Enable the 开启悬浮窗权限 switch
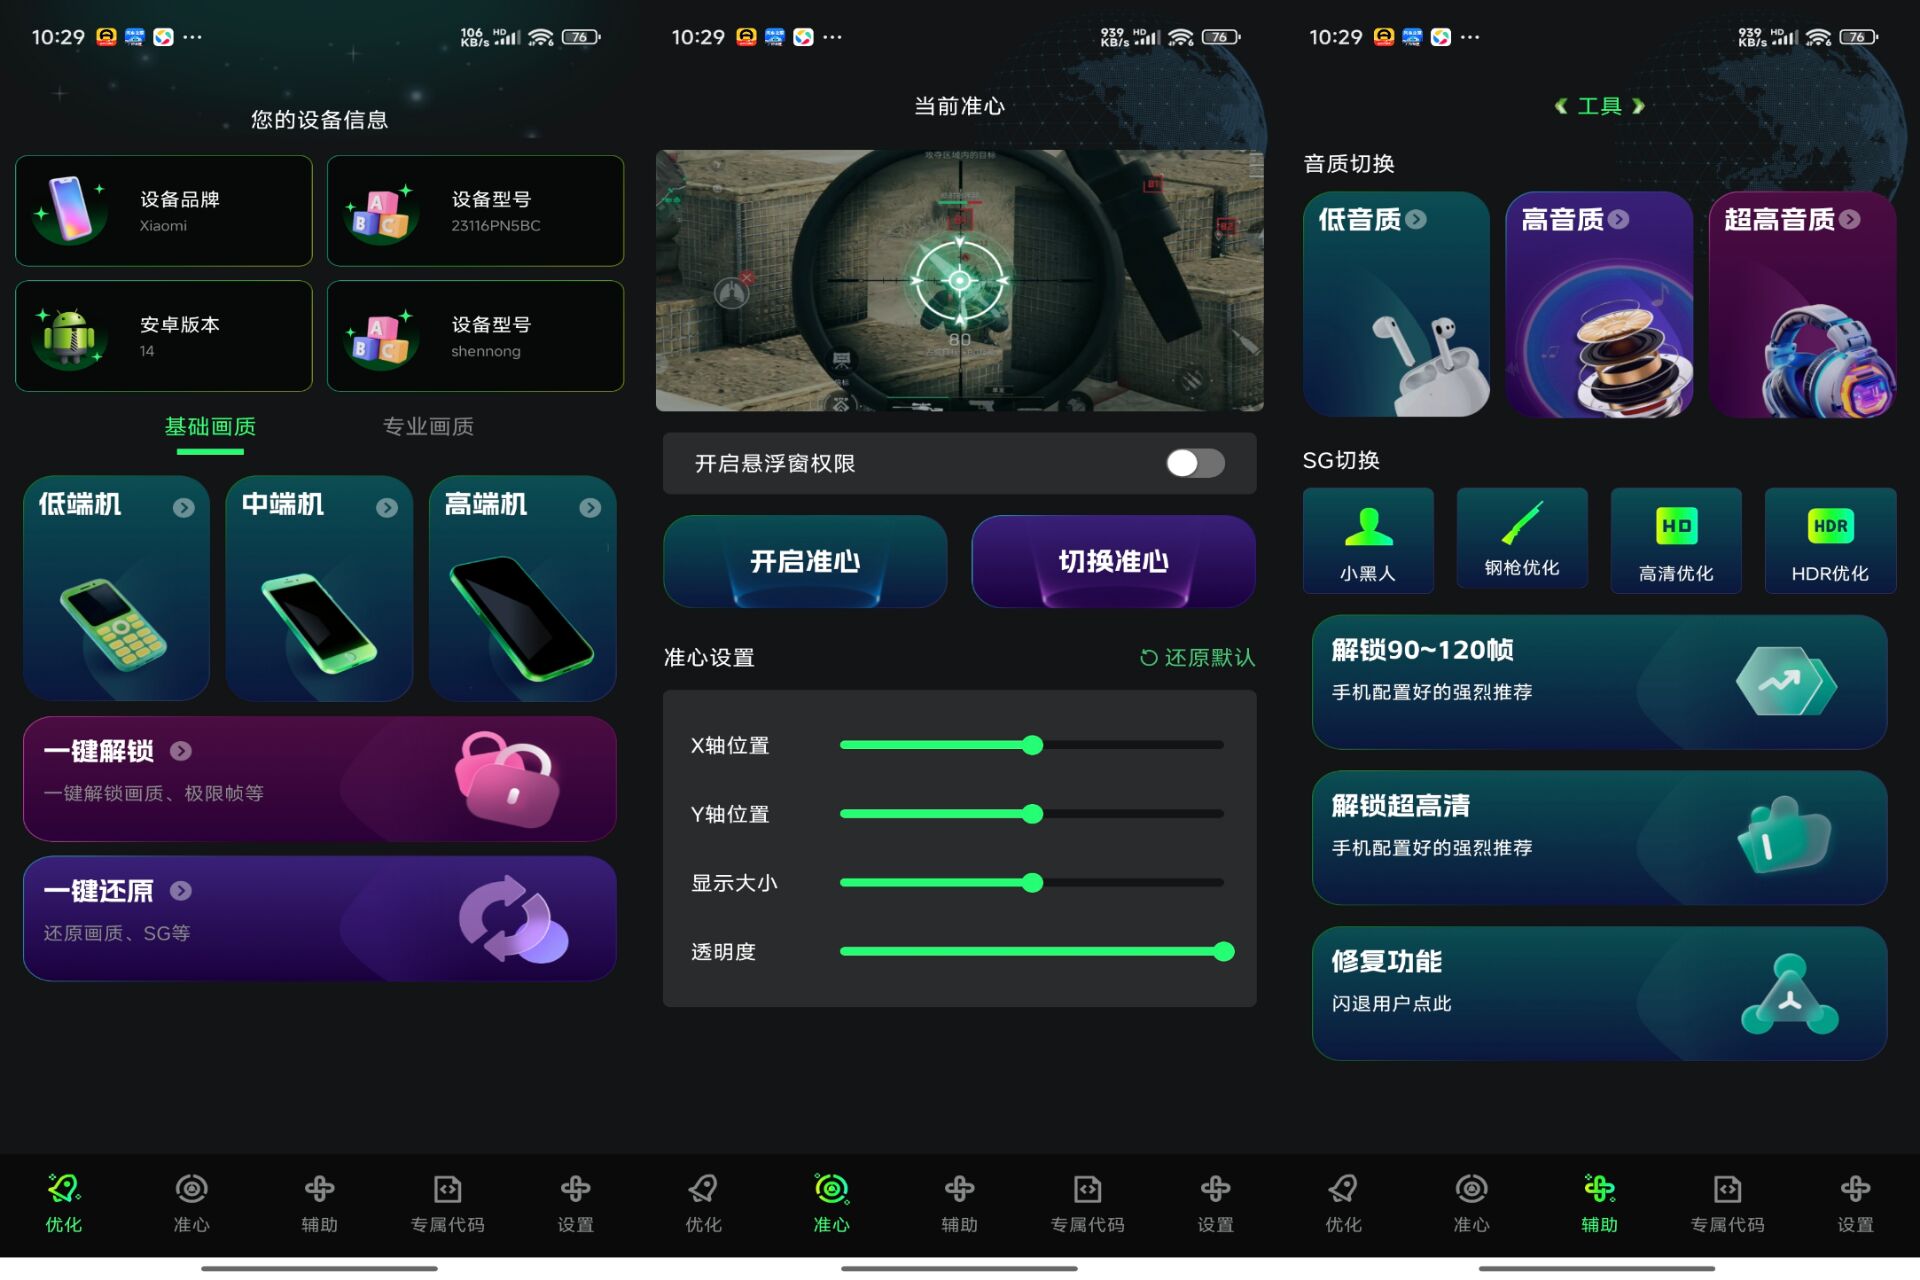Viewport: 1920px width, 1280px height. pyautogui.click(x=1196, y=463)
